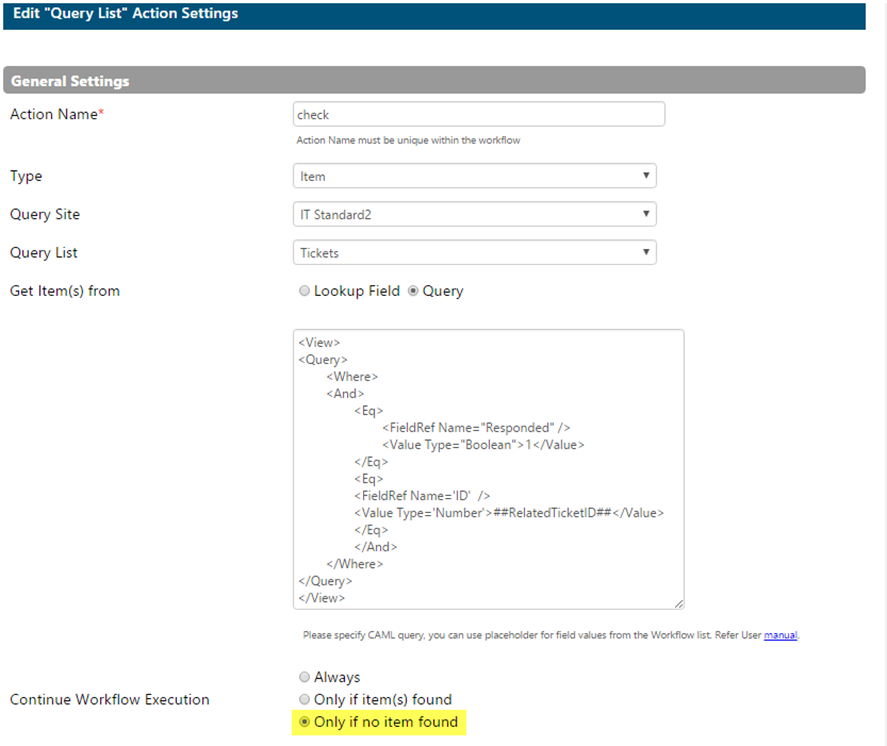The height and width of the screenshot is (746, 887).
Task: Open the User manual link
Action: 780,635
